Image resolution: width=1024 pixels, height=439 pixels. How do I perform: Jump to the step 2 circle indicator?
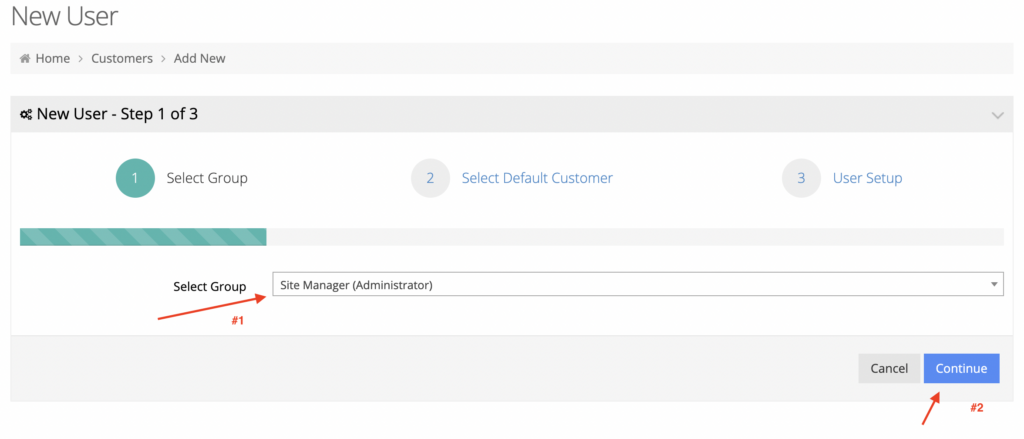(430, 178)
